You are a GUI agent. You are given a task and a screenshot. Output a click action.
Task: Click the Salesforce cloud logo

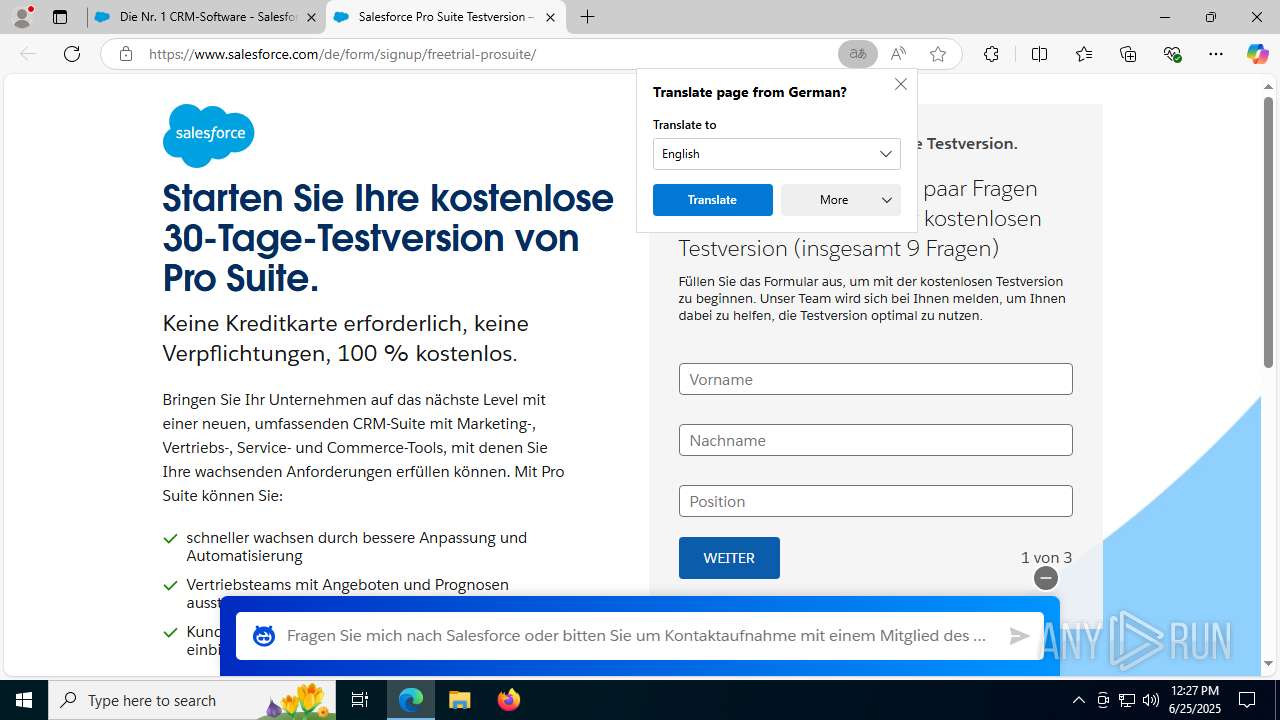click(208, 135)
